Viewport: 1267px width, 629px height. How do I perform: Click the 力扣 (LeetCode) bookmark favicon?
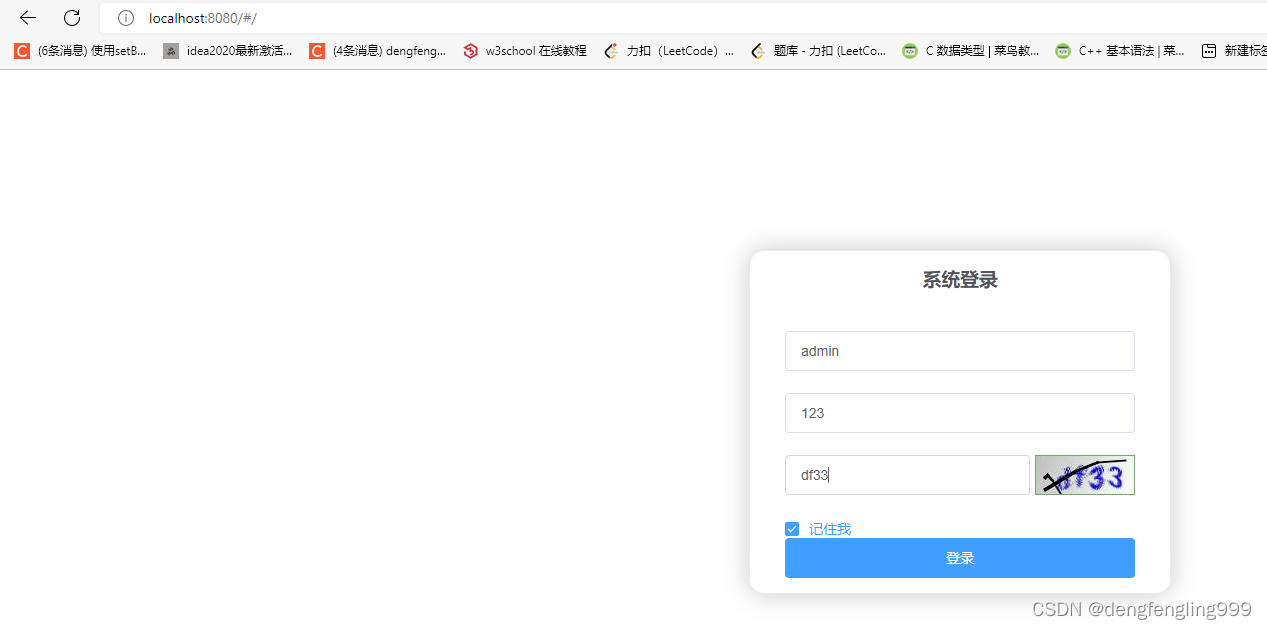tap(611, 51)
